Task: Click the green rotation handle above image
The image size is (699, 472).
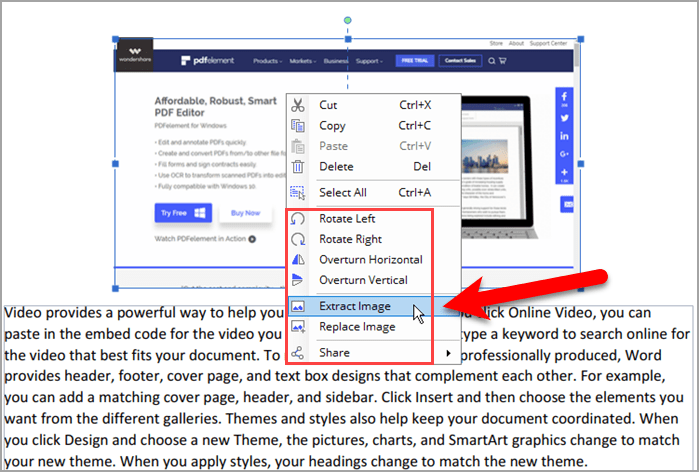Action: point(348,20)
